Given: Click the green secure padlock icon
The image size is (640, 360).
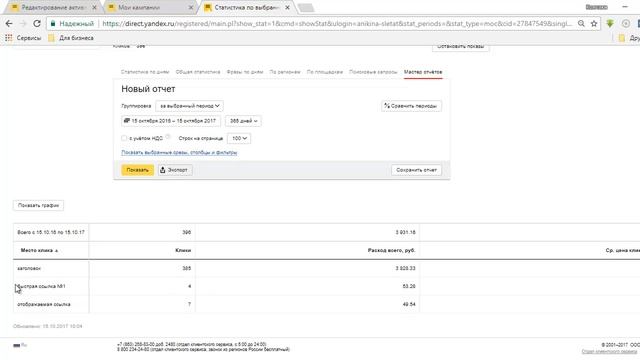Looking at the screenshot, I should 53,24.
